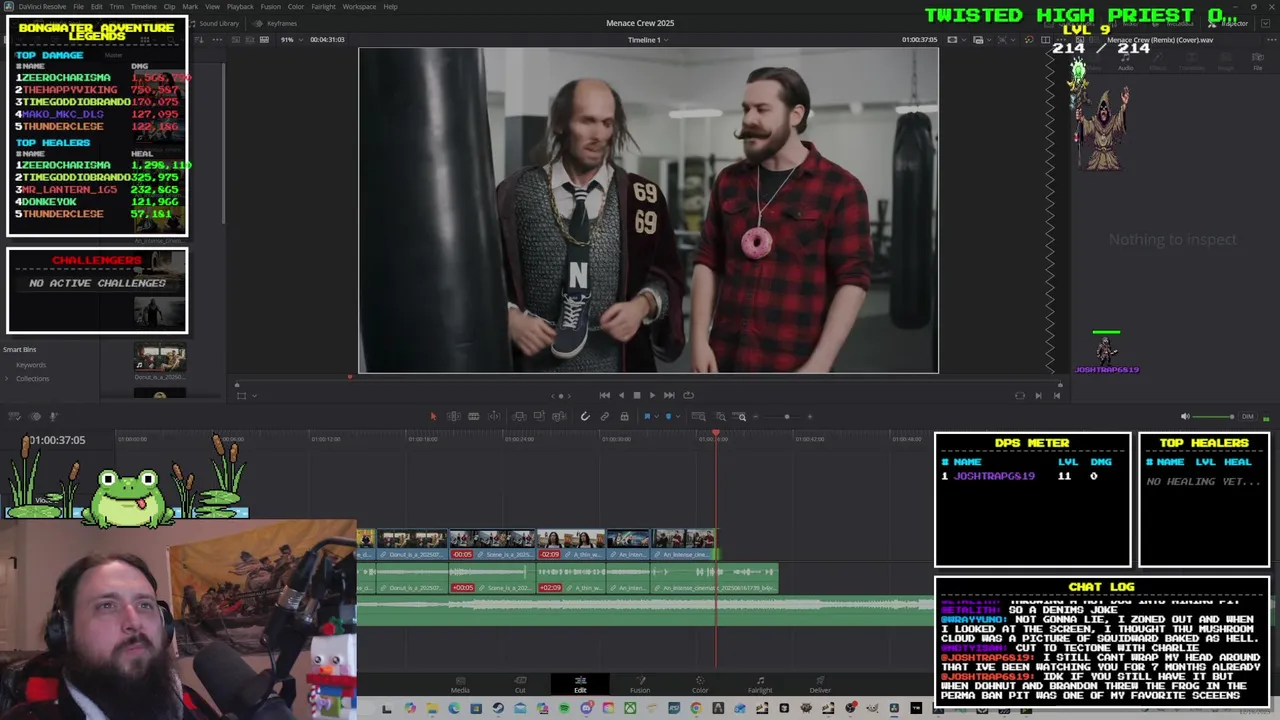Open the viewer zoom 91% dropdown
Screen dimensions: 1280x720
289,39
